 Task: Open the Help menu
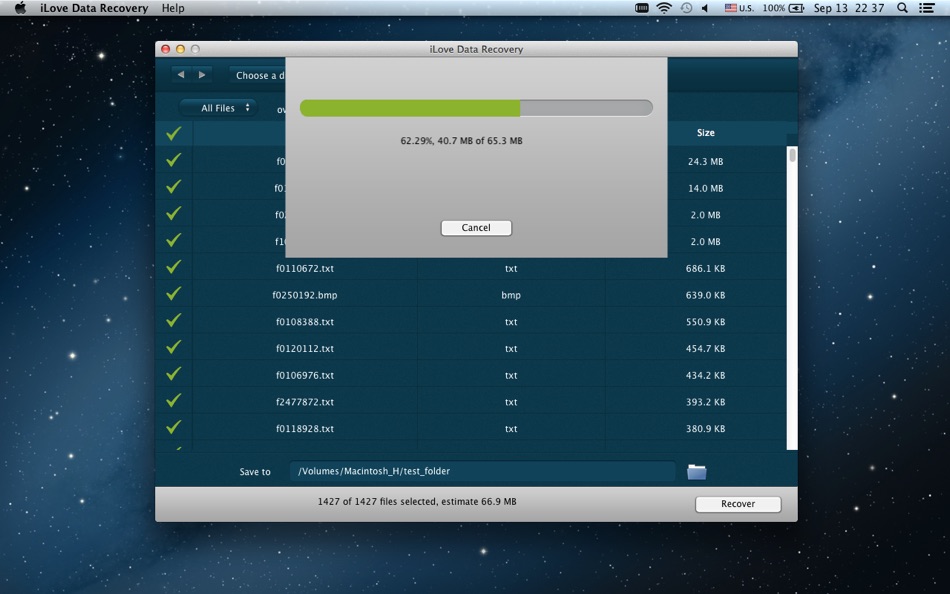pyautogui.click(x=173, y=8)
